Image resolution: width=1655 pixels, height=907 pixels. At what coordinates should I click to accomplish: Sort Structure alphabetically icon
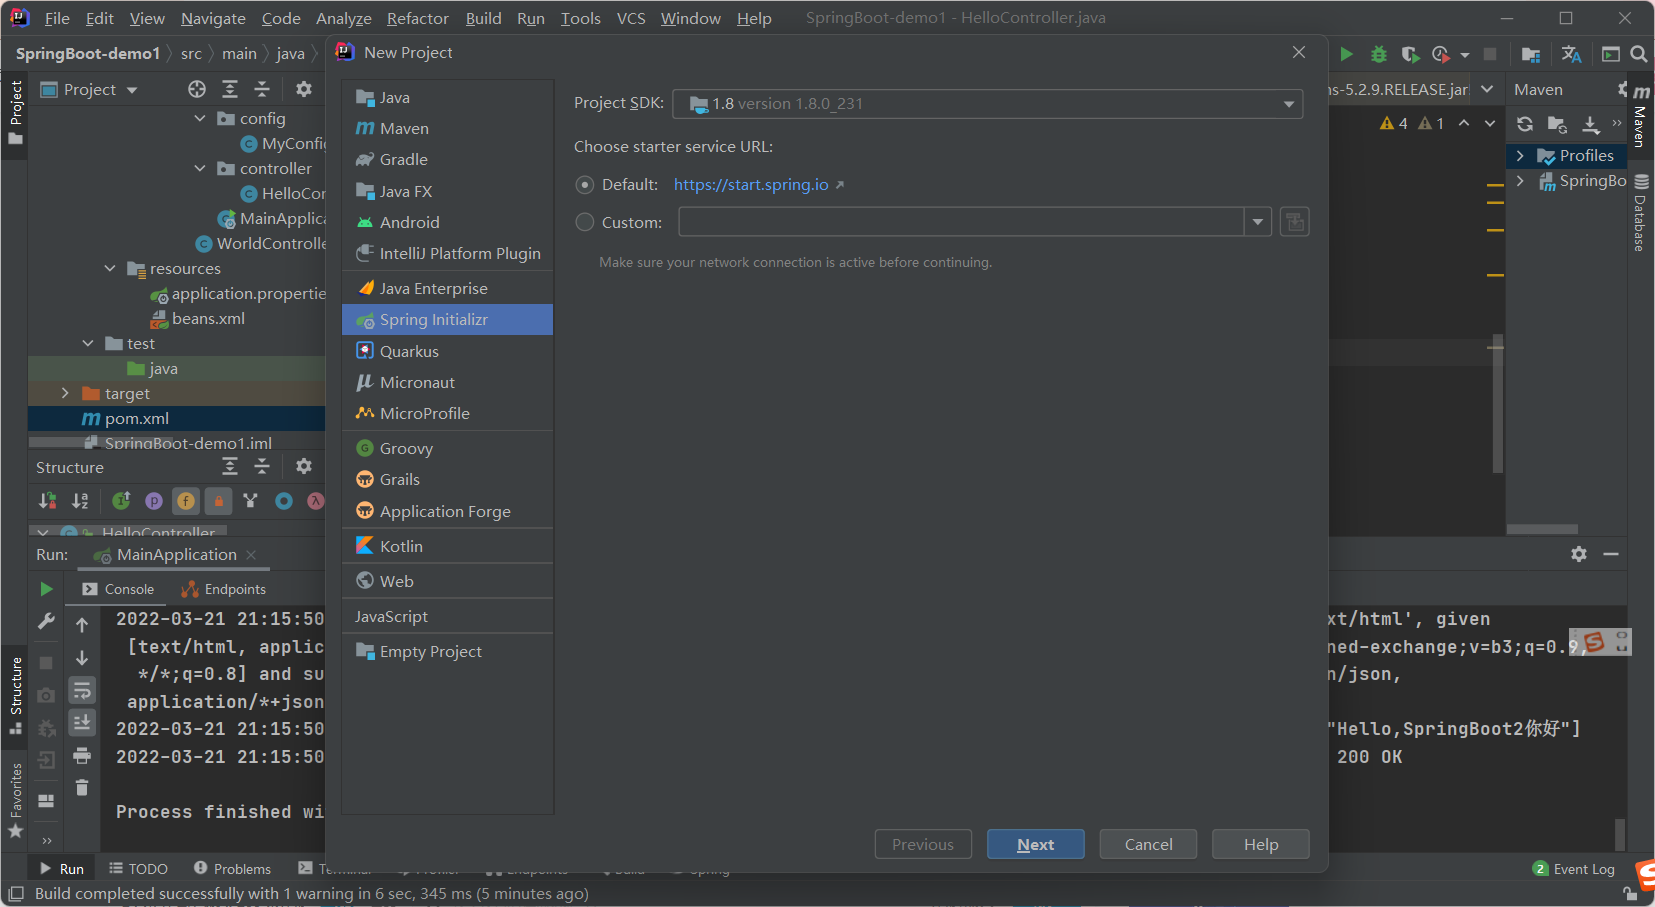point(80,500)
